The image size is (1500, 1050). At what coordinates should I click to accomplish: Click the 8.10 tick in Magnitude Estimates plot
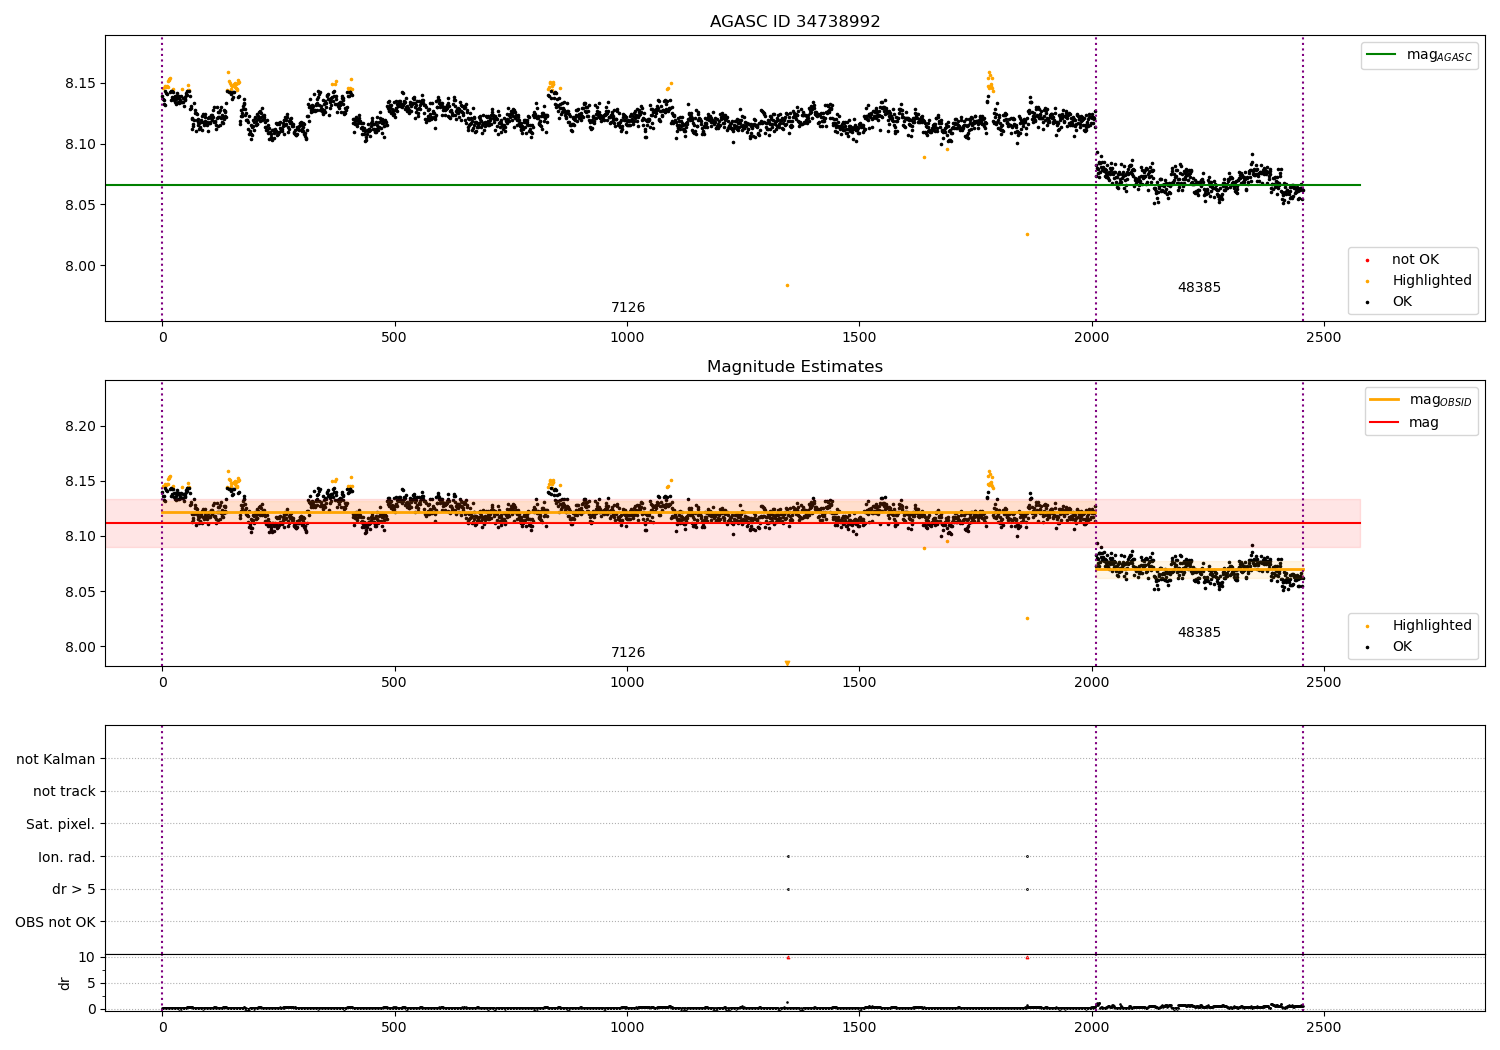[80, 537]
